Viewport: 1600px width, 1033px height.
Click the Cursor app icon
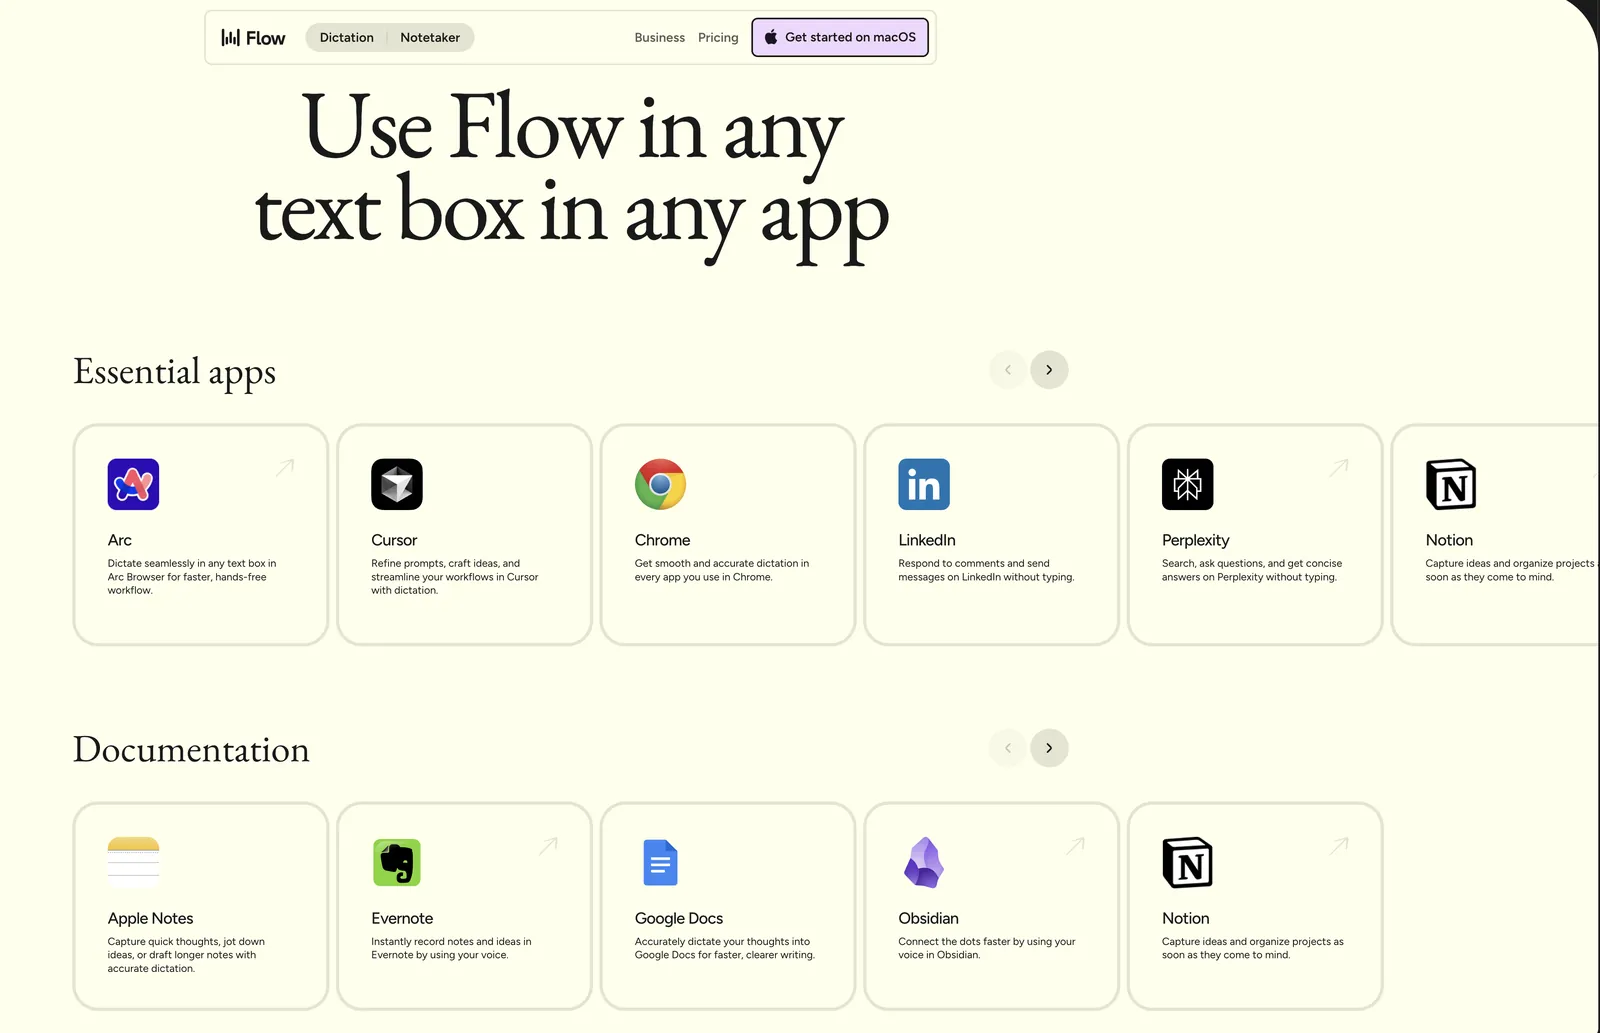click(x=397, y=484)
